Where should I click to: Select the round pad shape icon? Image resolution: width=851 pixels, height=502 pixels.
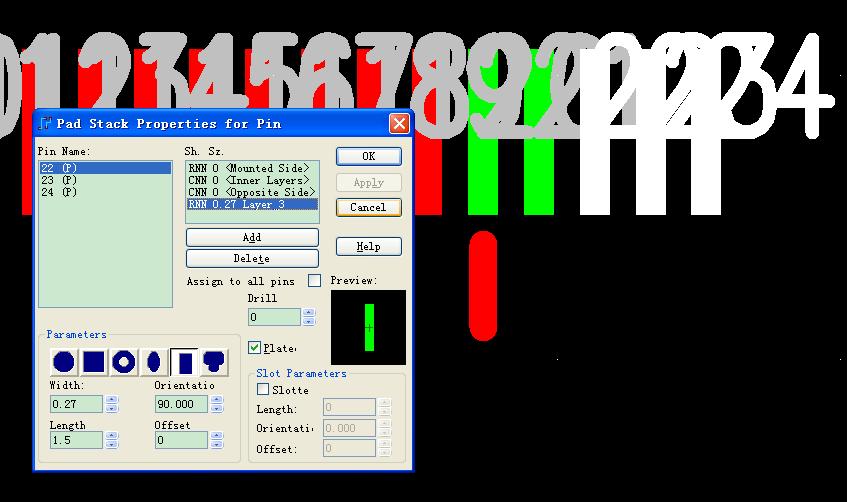64,362
